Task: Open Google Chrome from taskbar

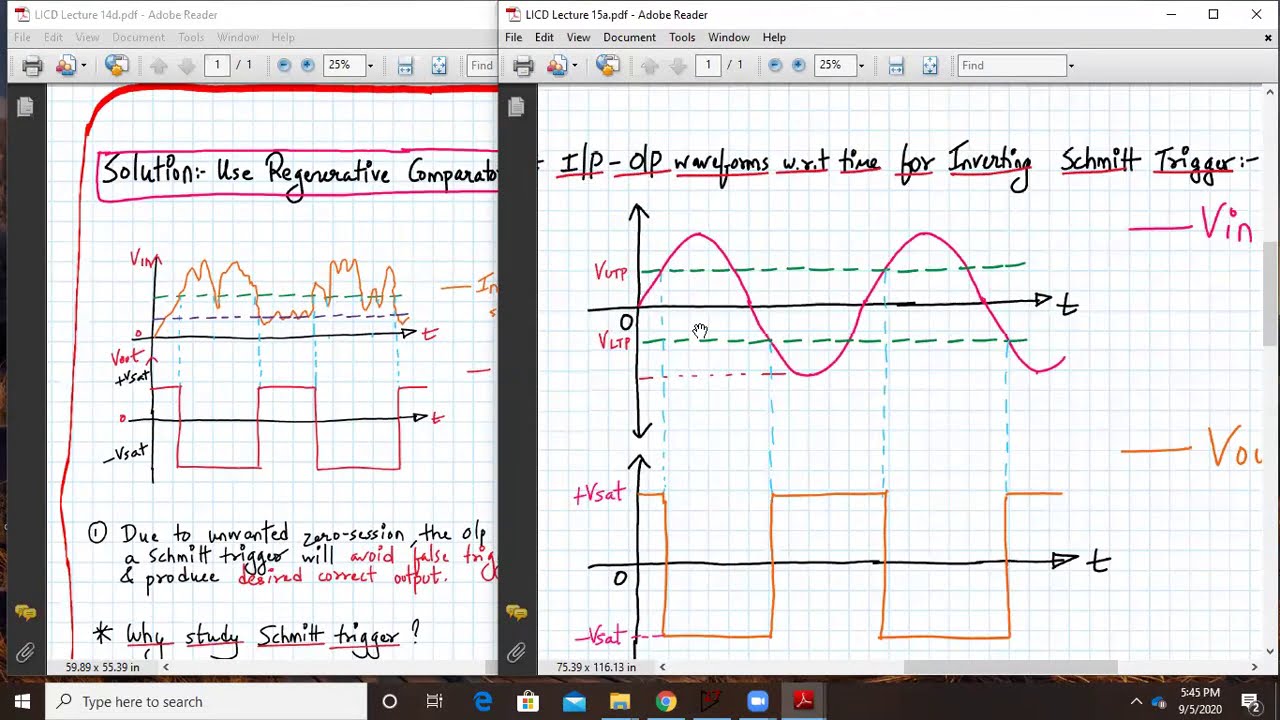Action: point(666,701)
